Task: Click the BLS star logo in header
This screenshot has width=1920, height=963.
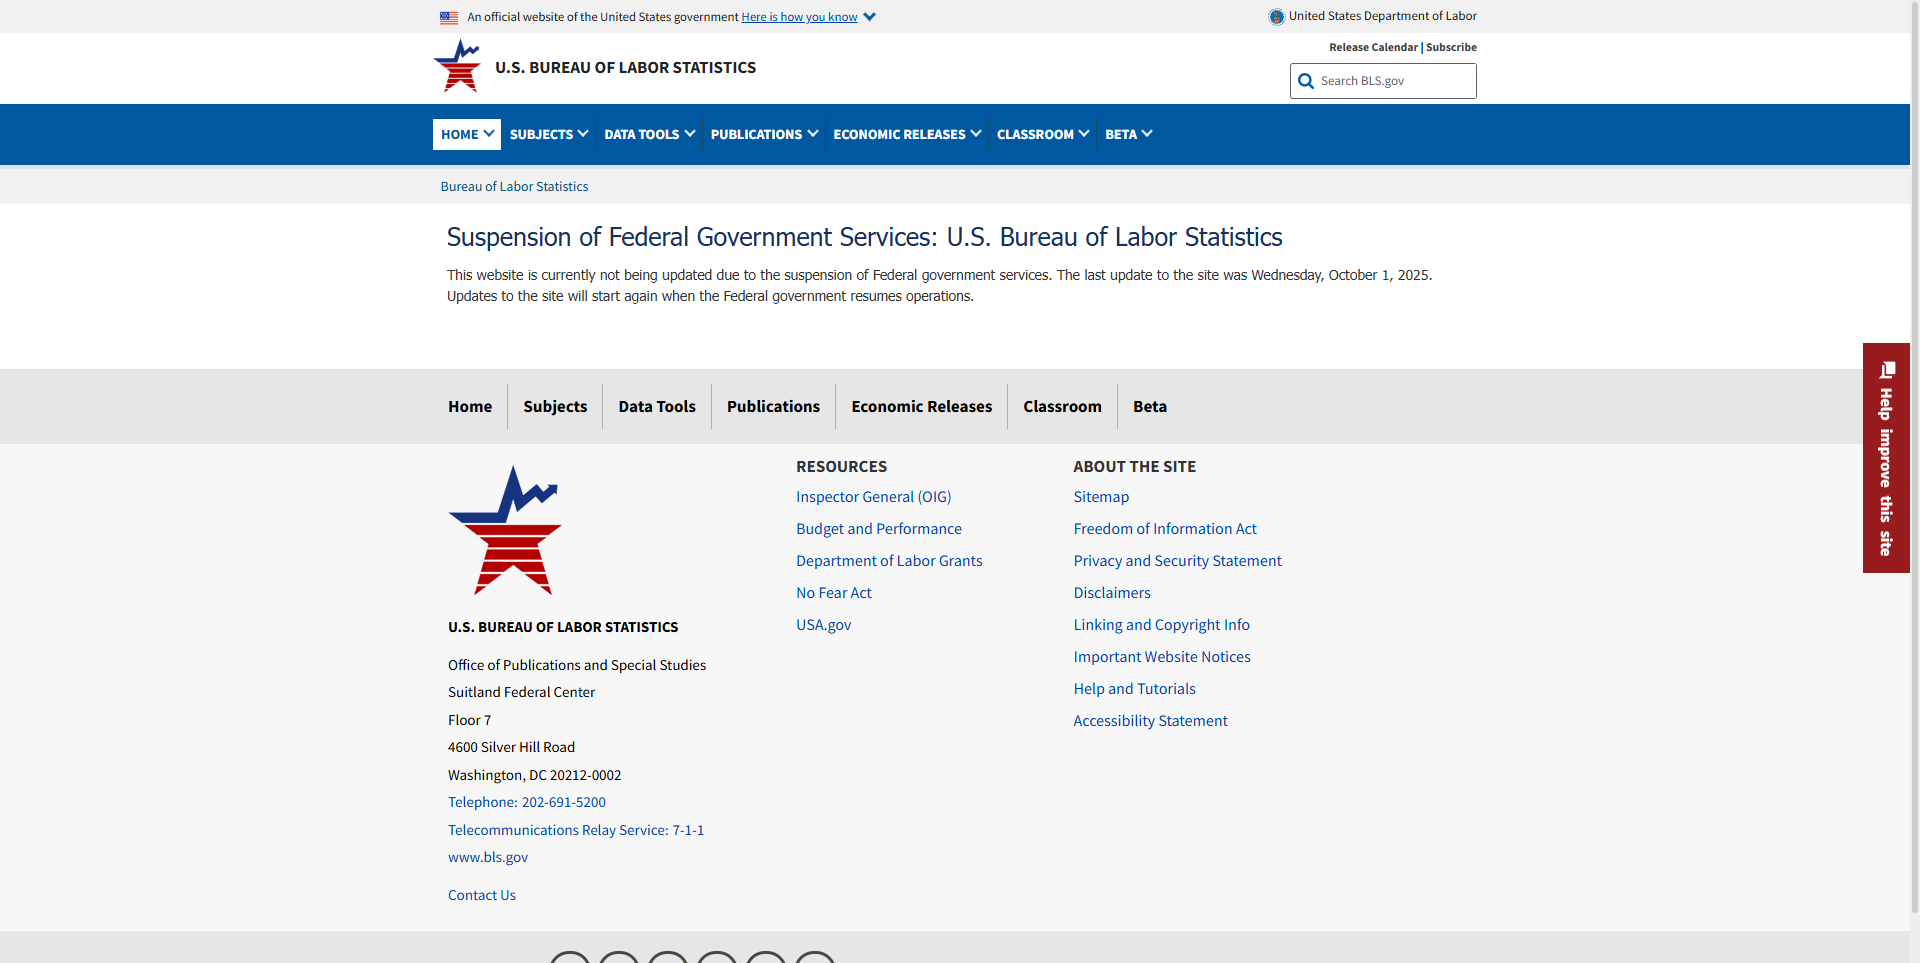Action: (457, 66)
